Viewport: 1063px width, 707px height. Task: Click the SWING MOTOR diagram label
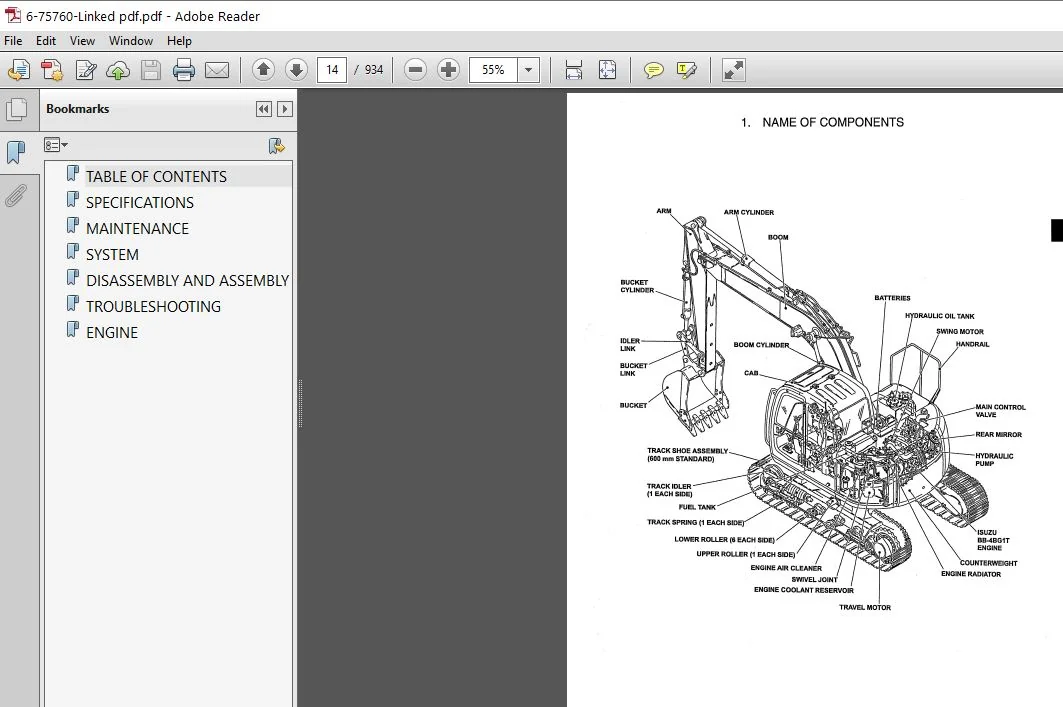tap(960, 331)
